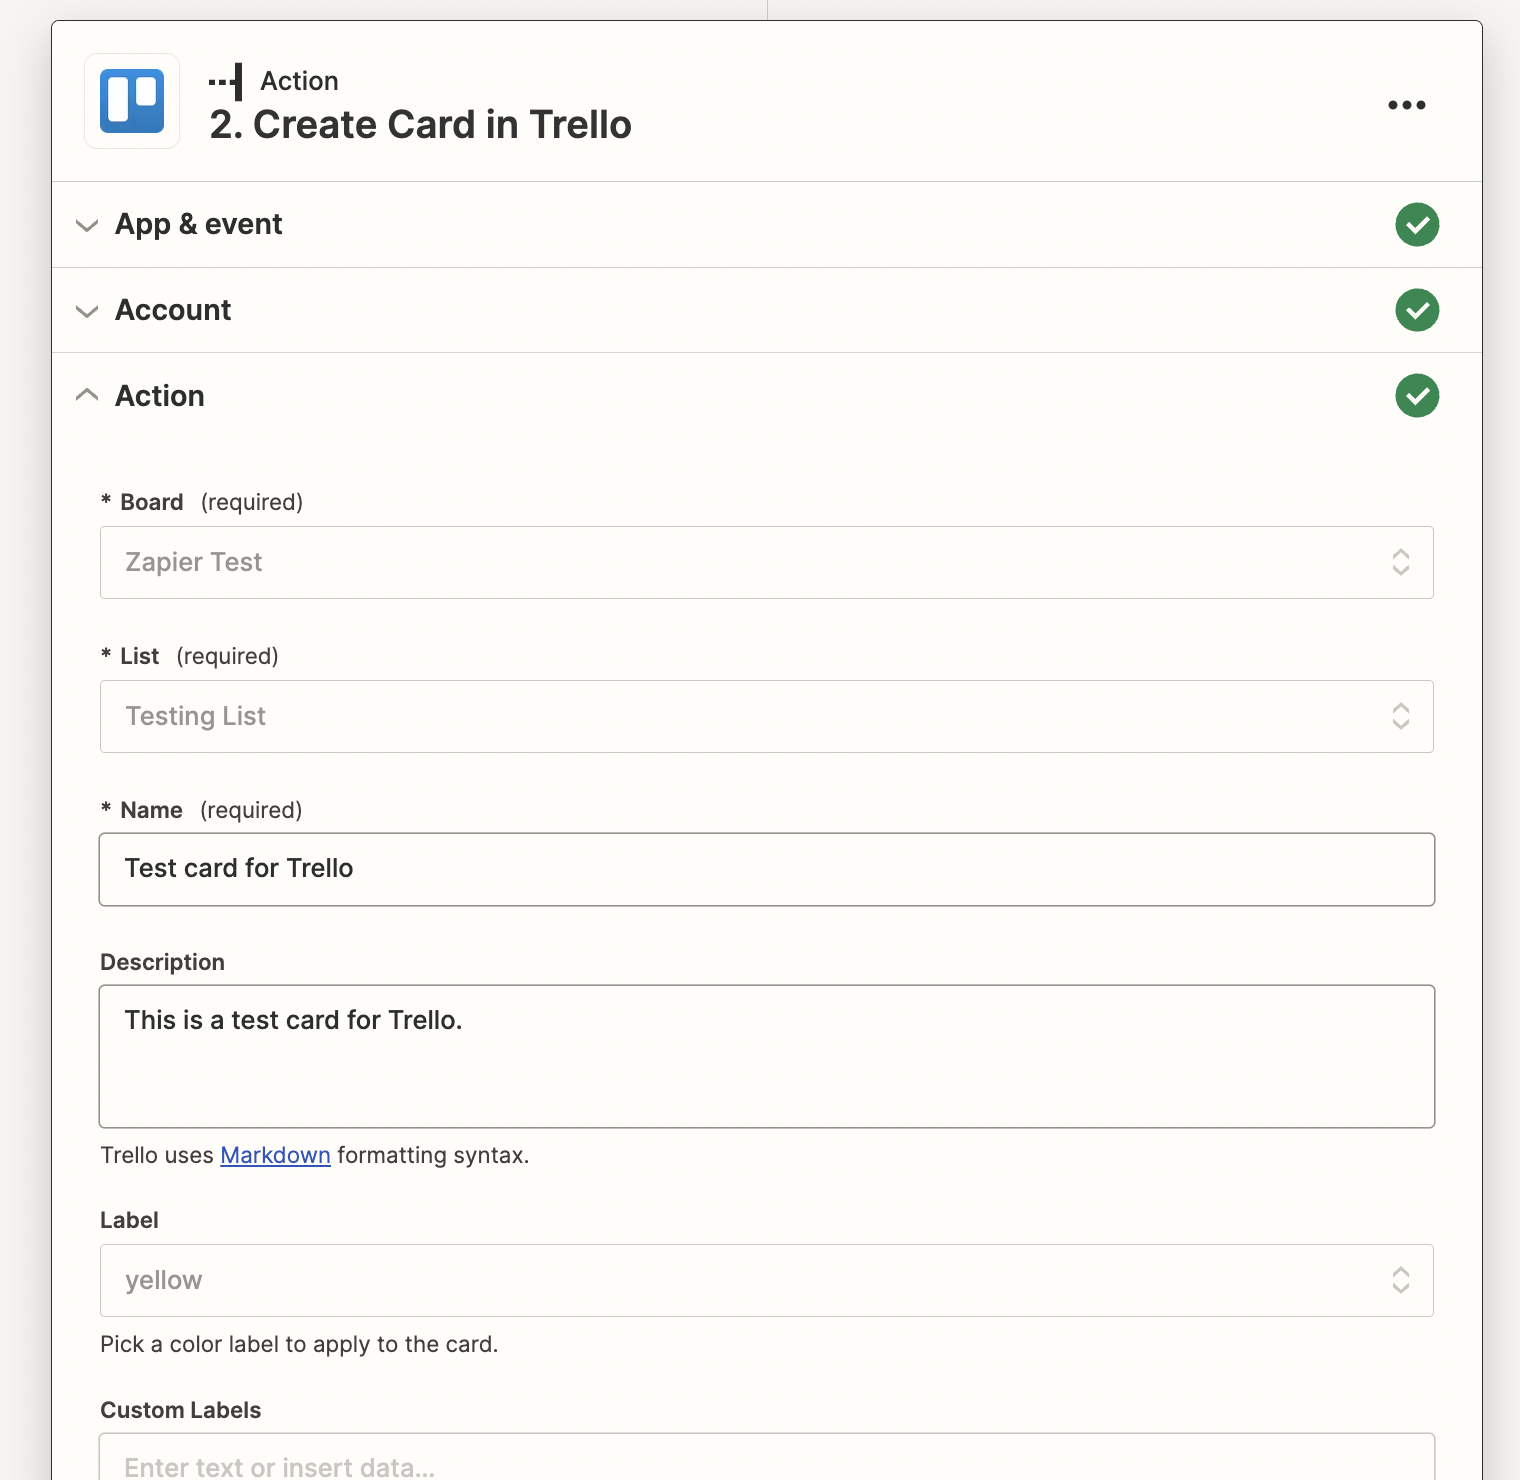
Task: Open the Markdown documentation link
Action: 275,1155
